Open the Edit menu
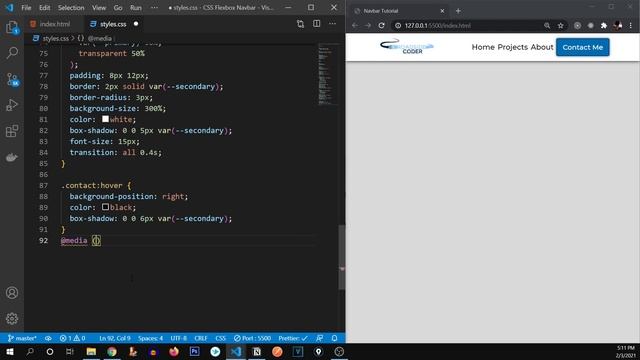640x360 pixels. click(x=44, y=8)
